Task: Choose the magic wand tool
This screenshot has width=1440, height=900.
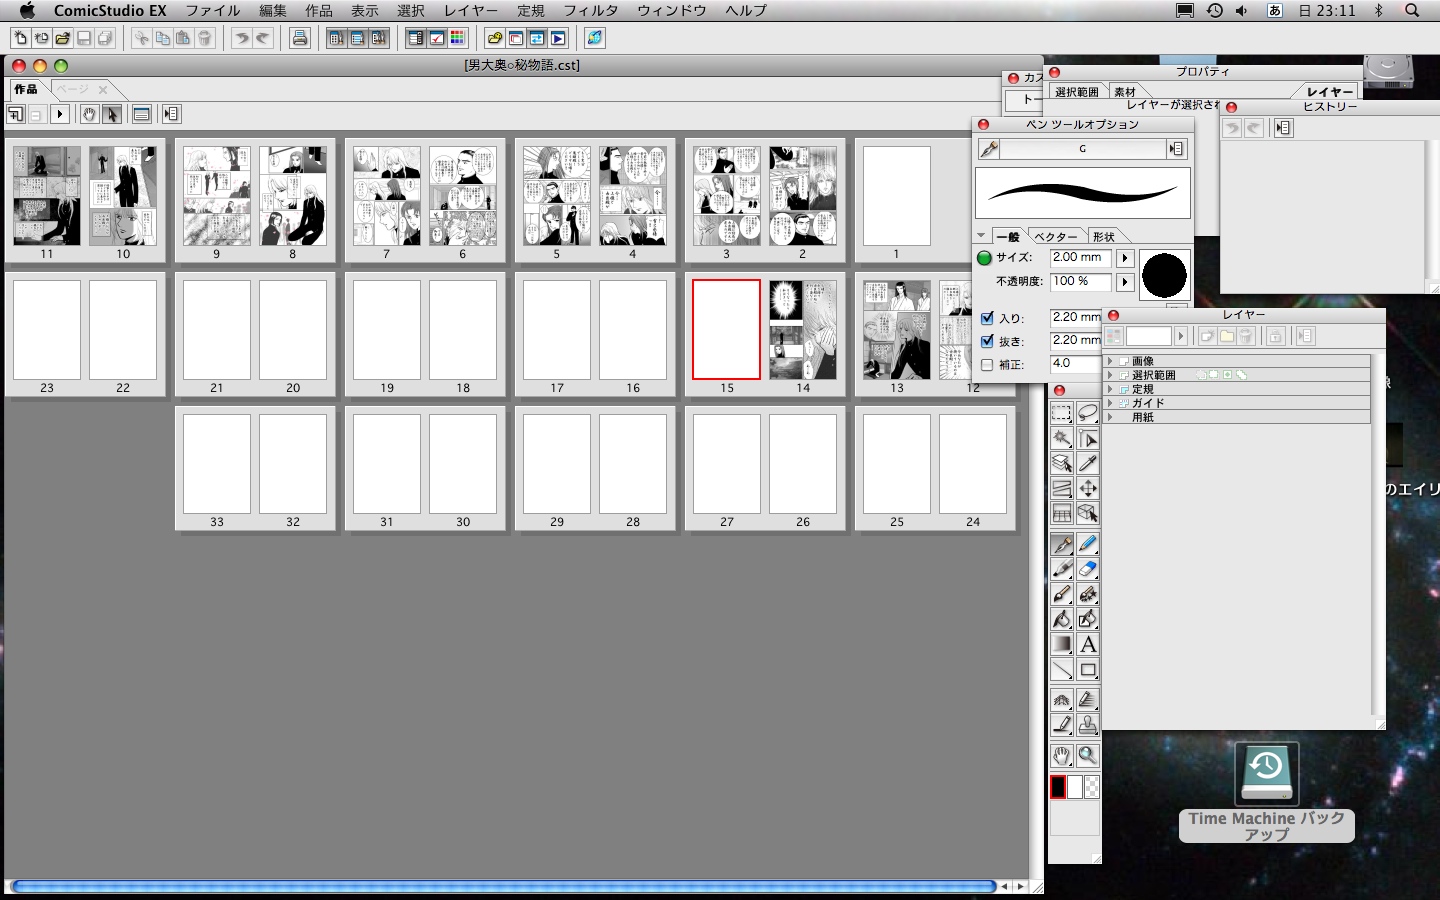Action: coord(1062,438)
